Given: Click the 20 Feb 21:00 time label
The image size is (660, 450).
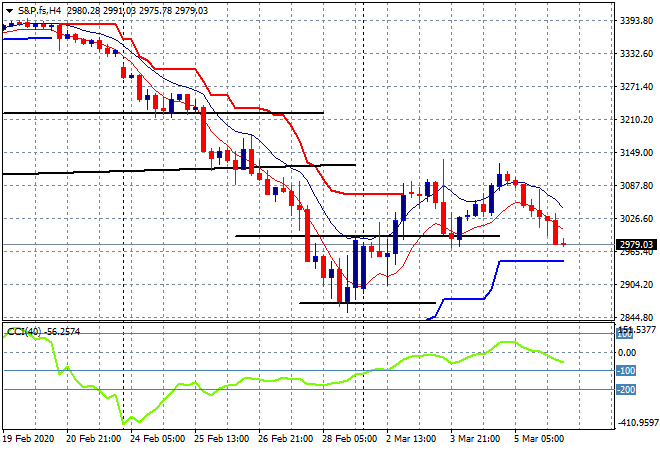Looking at the screenshot, I should coord(93,439).
